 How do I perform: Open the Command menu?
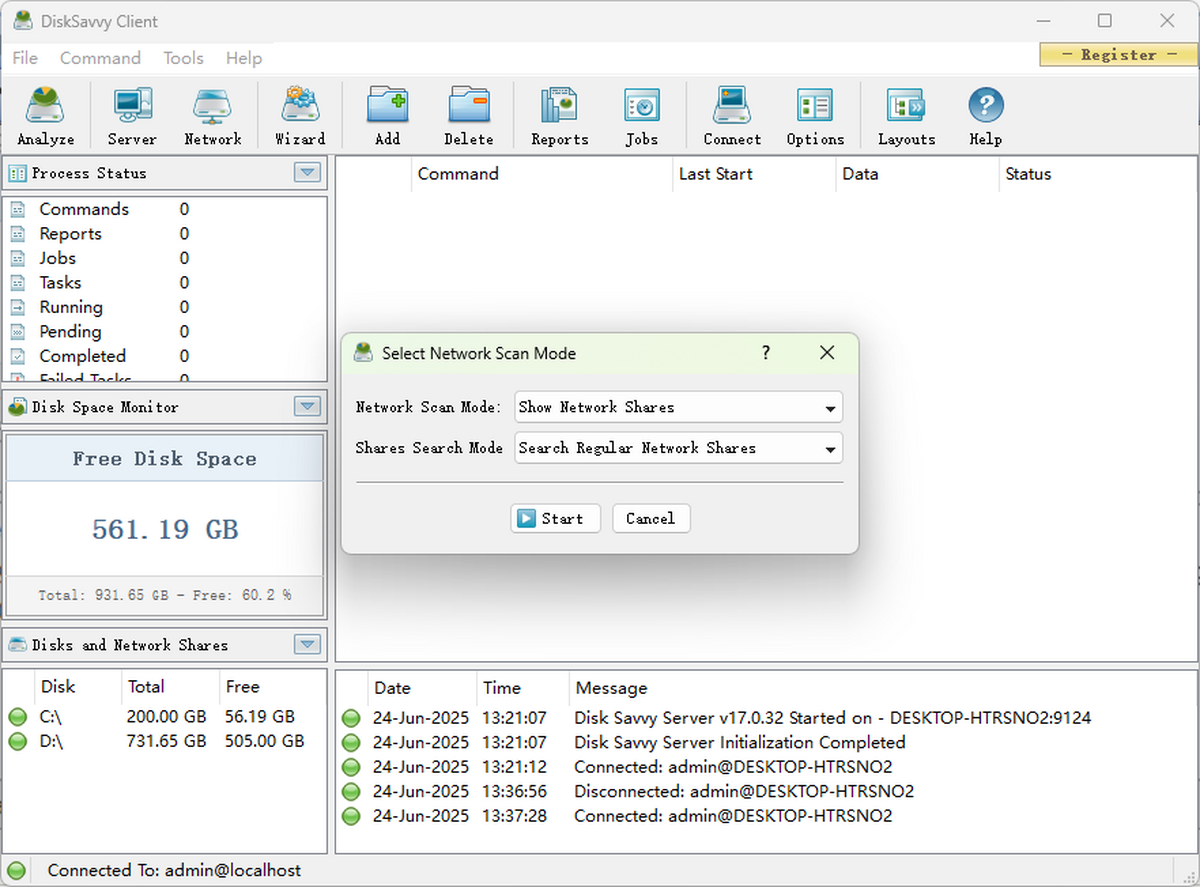100,58
